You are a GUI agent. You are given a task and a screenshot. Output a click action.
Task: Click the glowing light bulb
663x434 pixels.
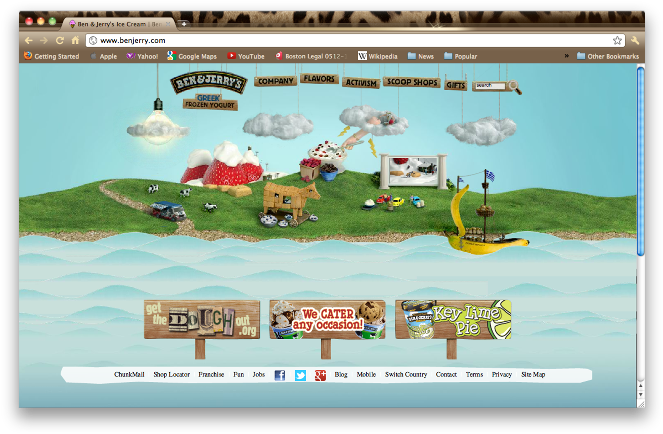[x=158, y=121]
